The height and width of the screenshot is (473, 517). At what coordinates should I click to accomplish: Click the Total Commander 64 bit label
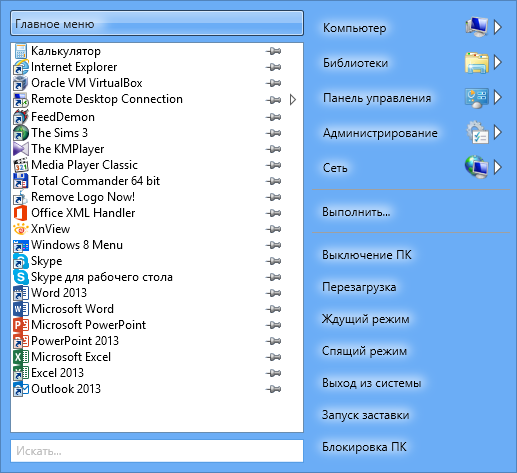click(x=95, y=181)
